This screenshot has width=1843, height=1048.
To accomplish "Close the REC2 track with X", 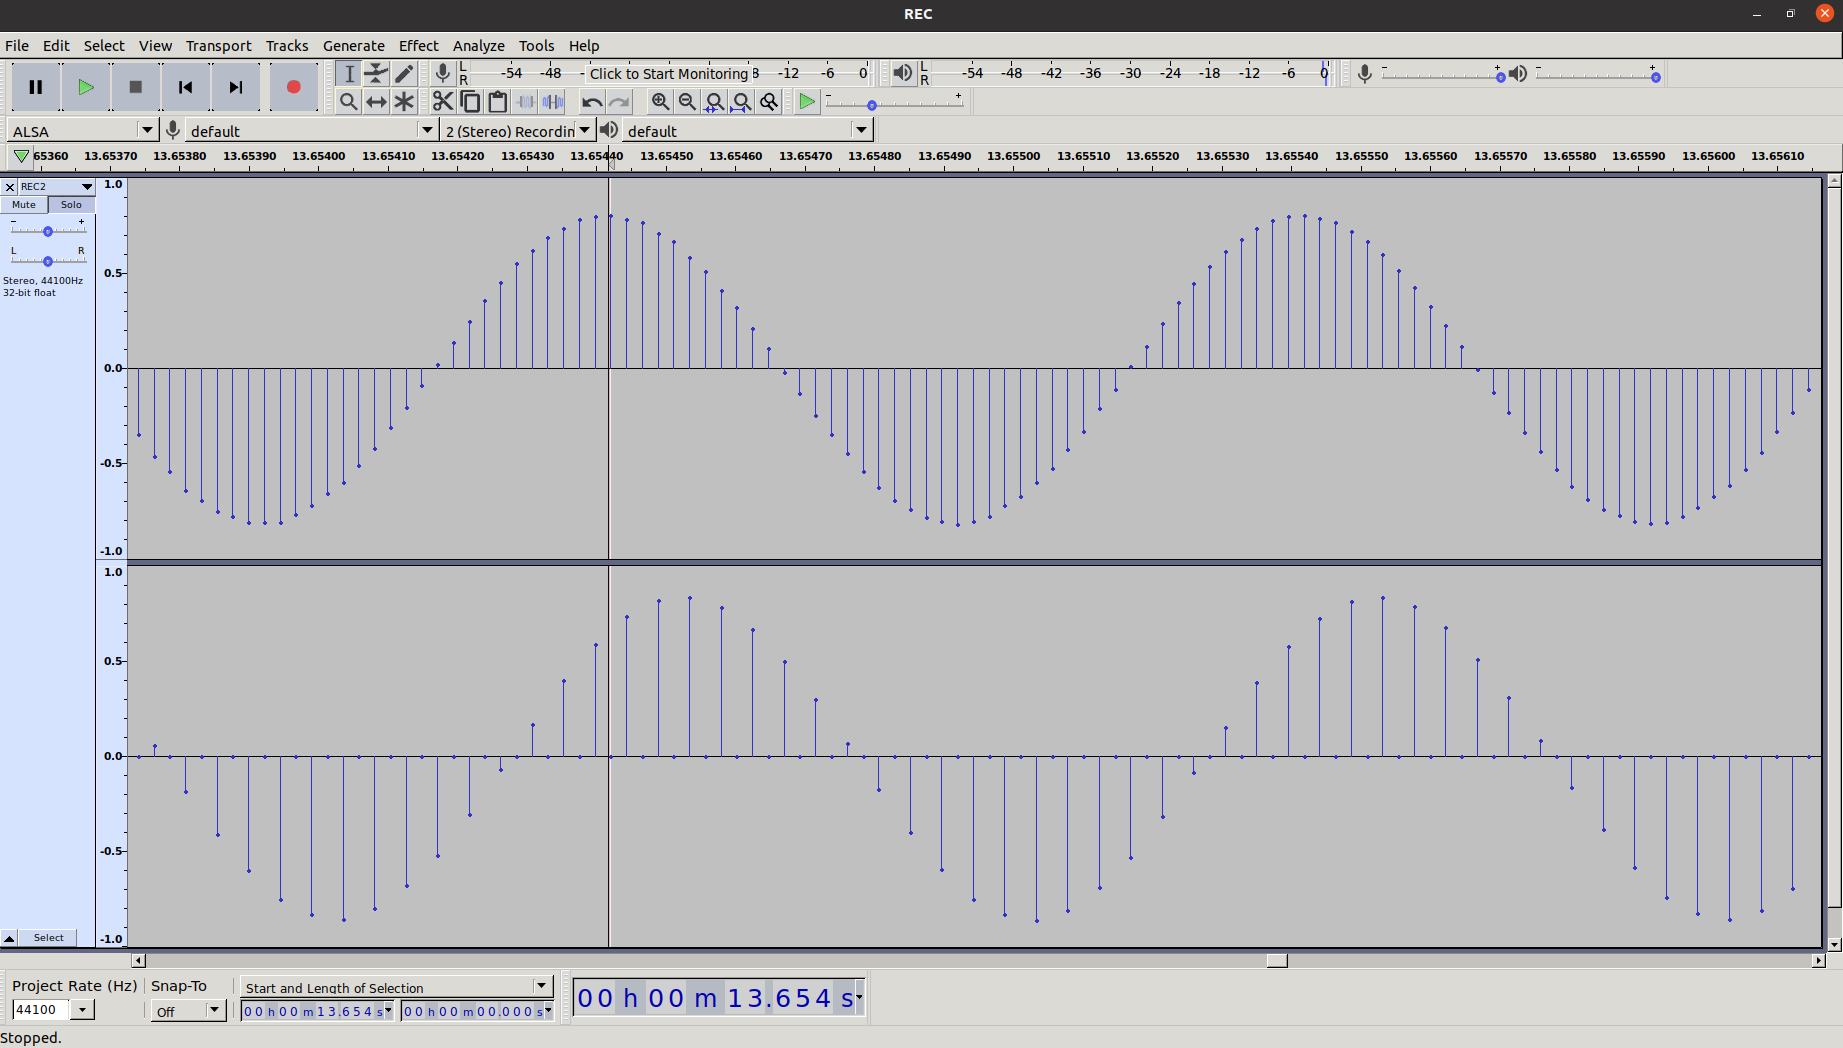I will point(10,187).
